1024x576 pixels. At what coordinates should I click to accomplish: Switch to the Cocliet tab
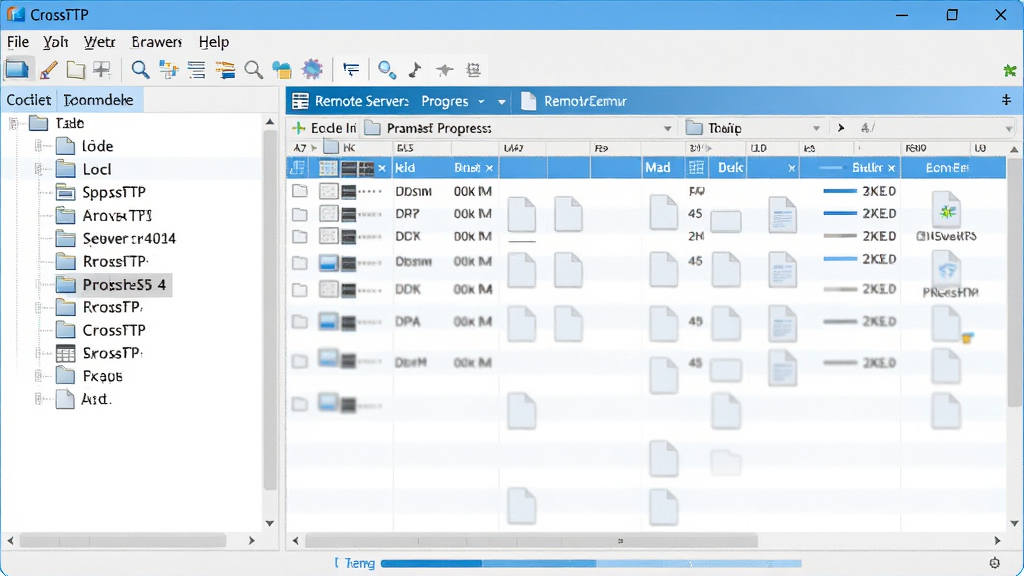[29, 100]
